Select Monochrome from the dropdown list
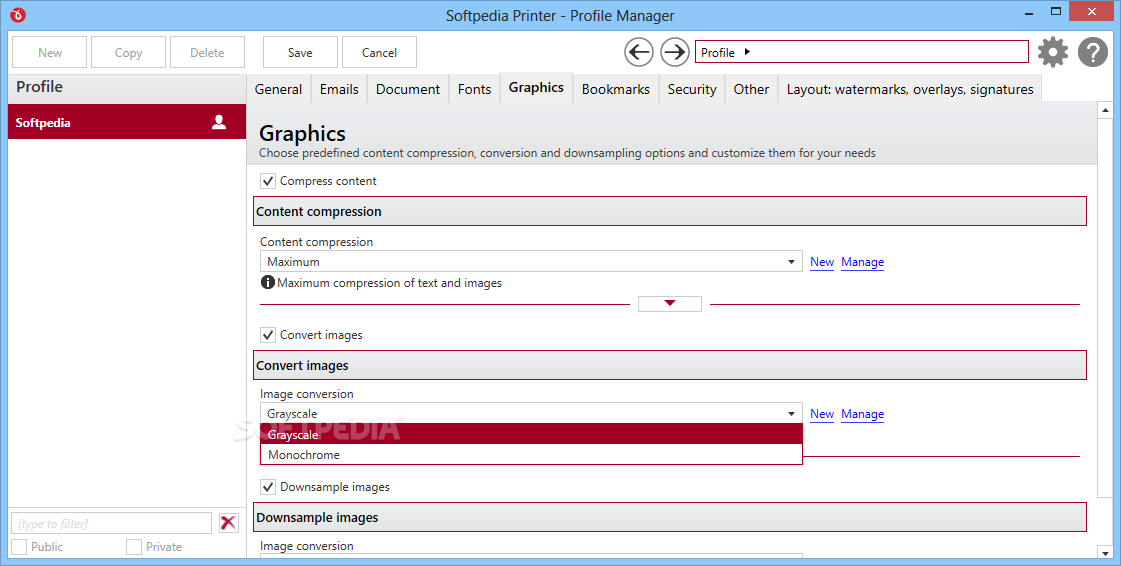This screenshot has height=566, width=1121. pyautogui.click(x=531, y=455)
